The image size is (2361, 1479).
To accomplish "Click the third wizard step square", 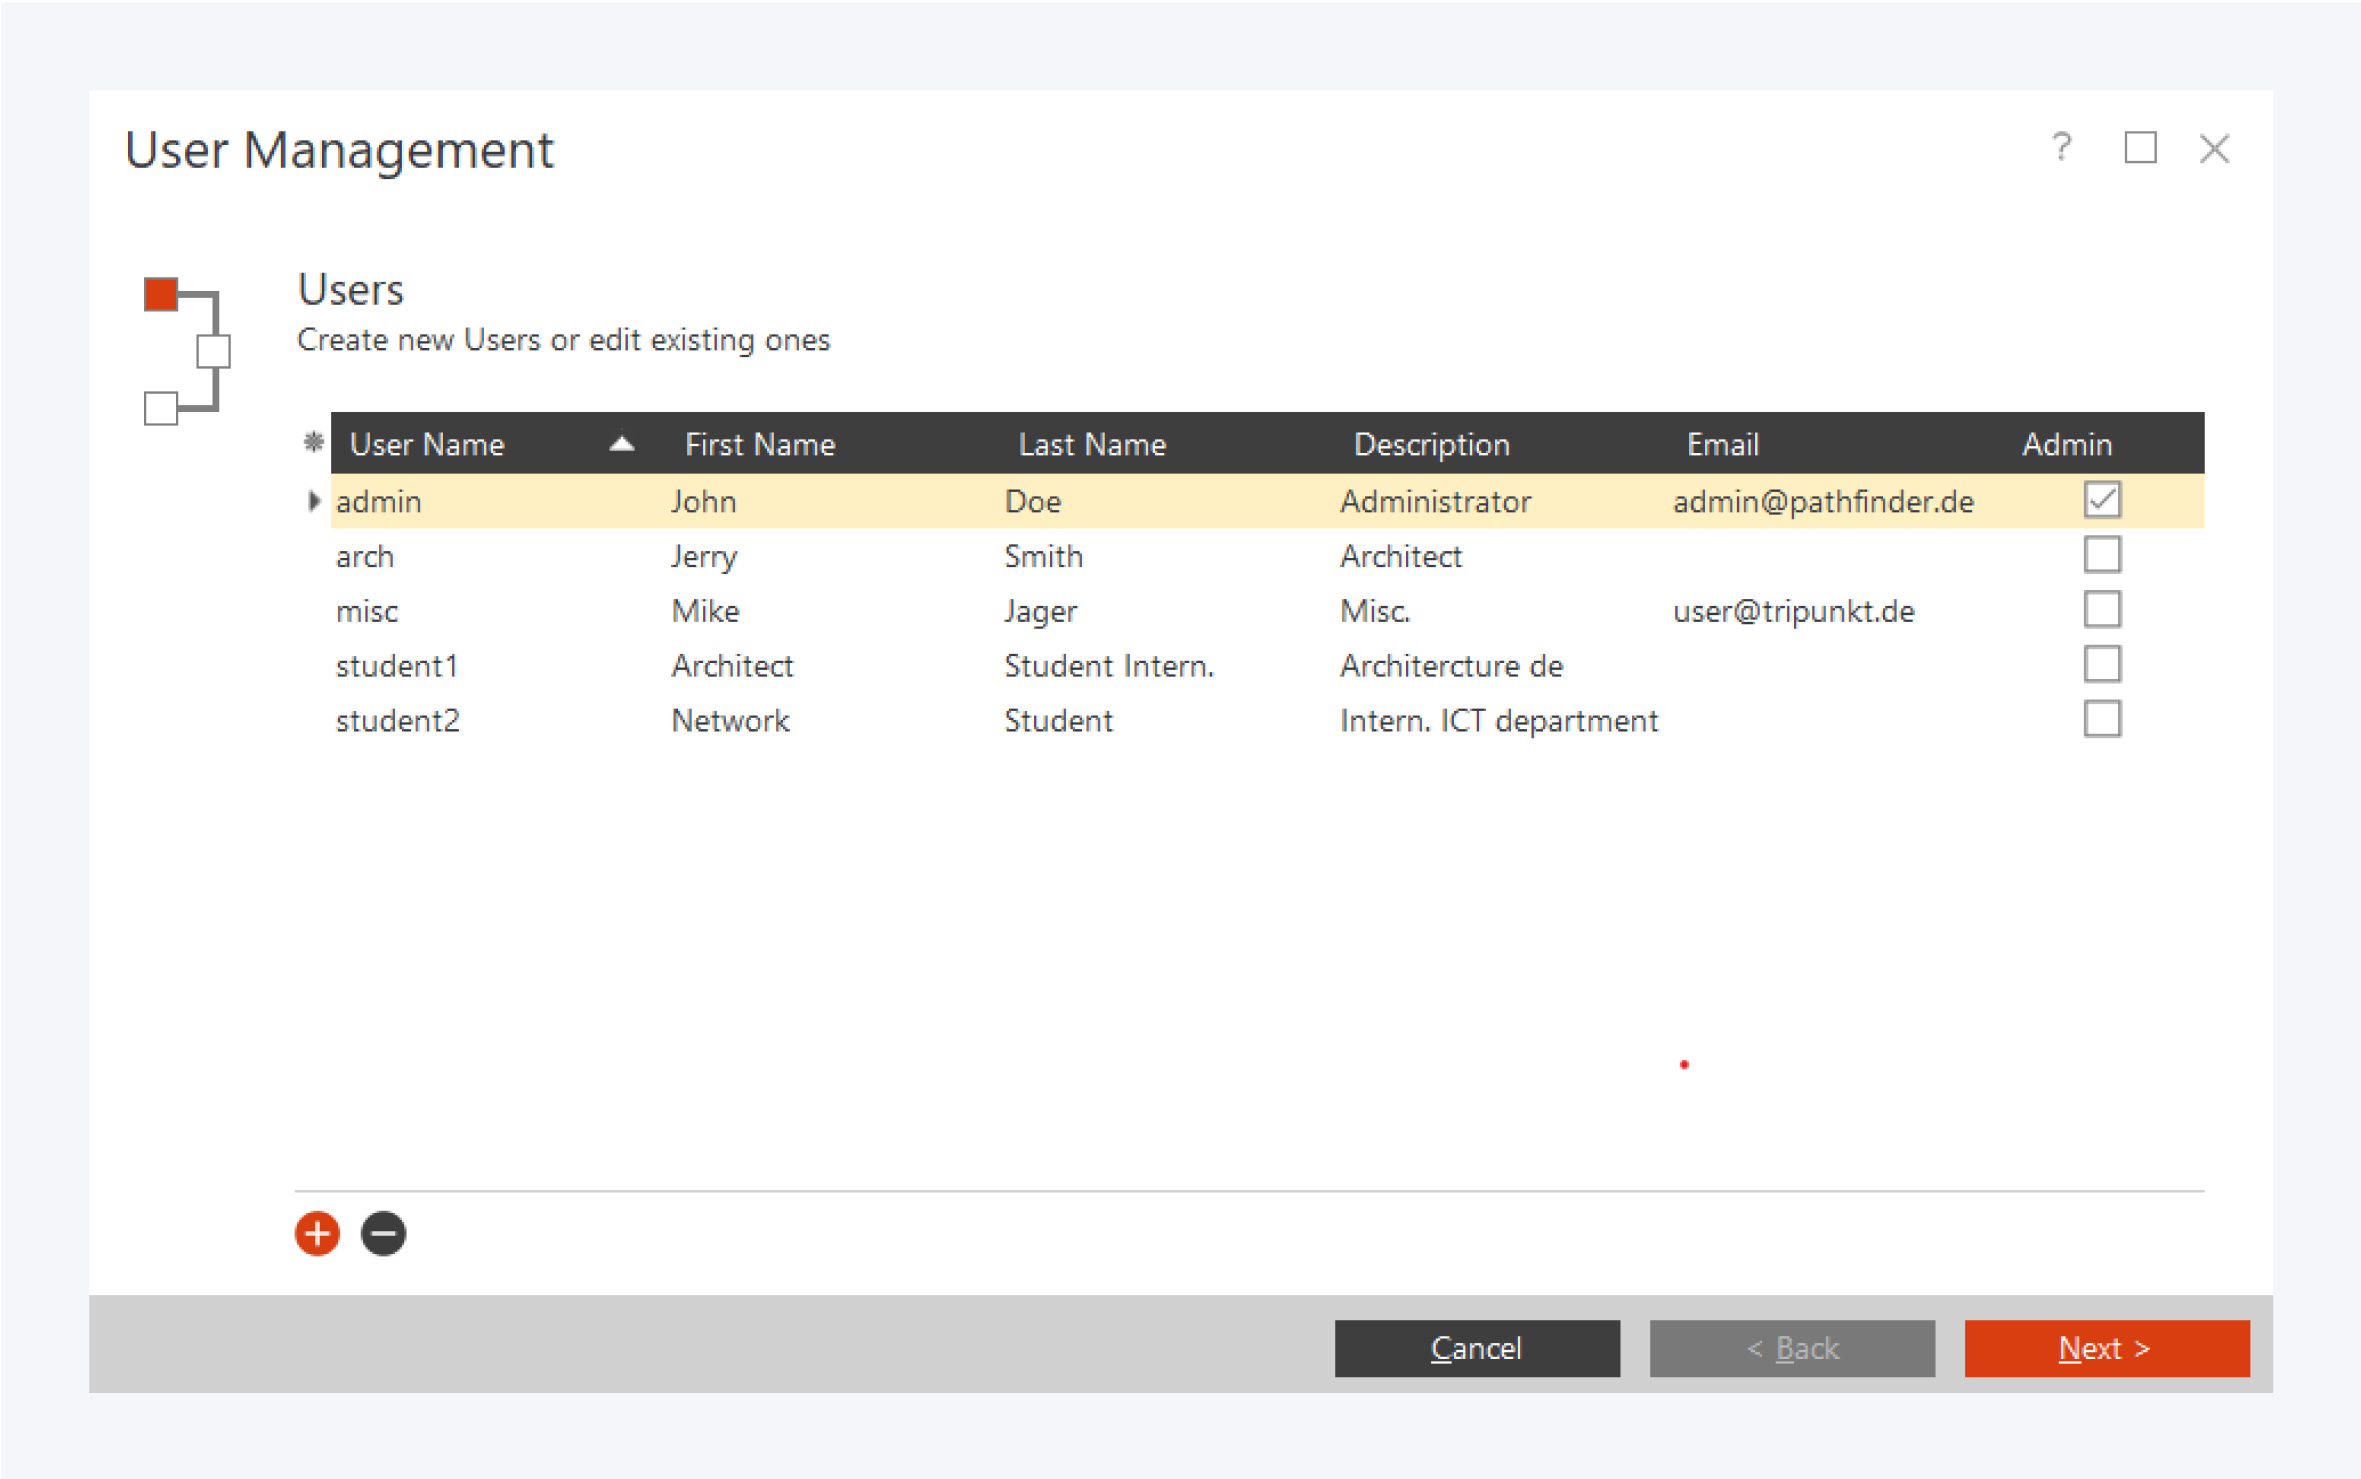I will (x=161, y=408).
